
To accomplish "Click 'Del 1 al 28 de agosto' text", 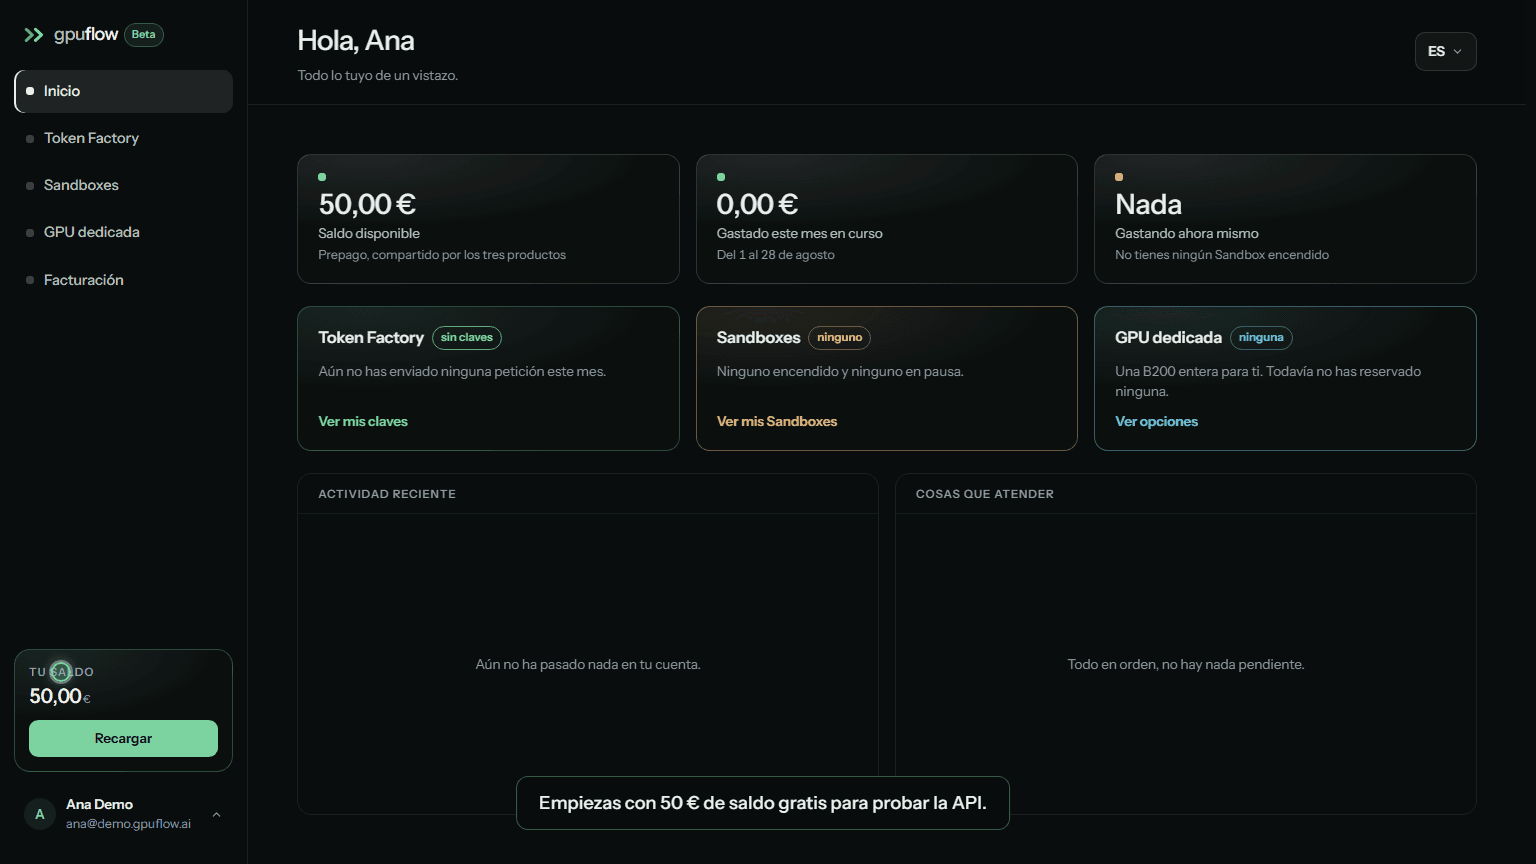I will coord(775,255).
